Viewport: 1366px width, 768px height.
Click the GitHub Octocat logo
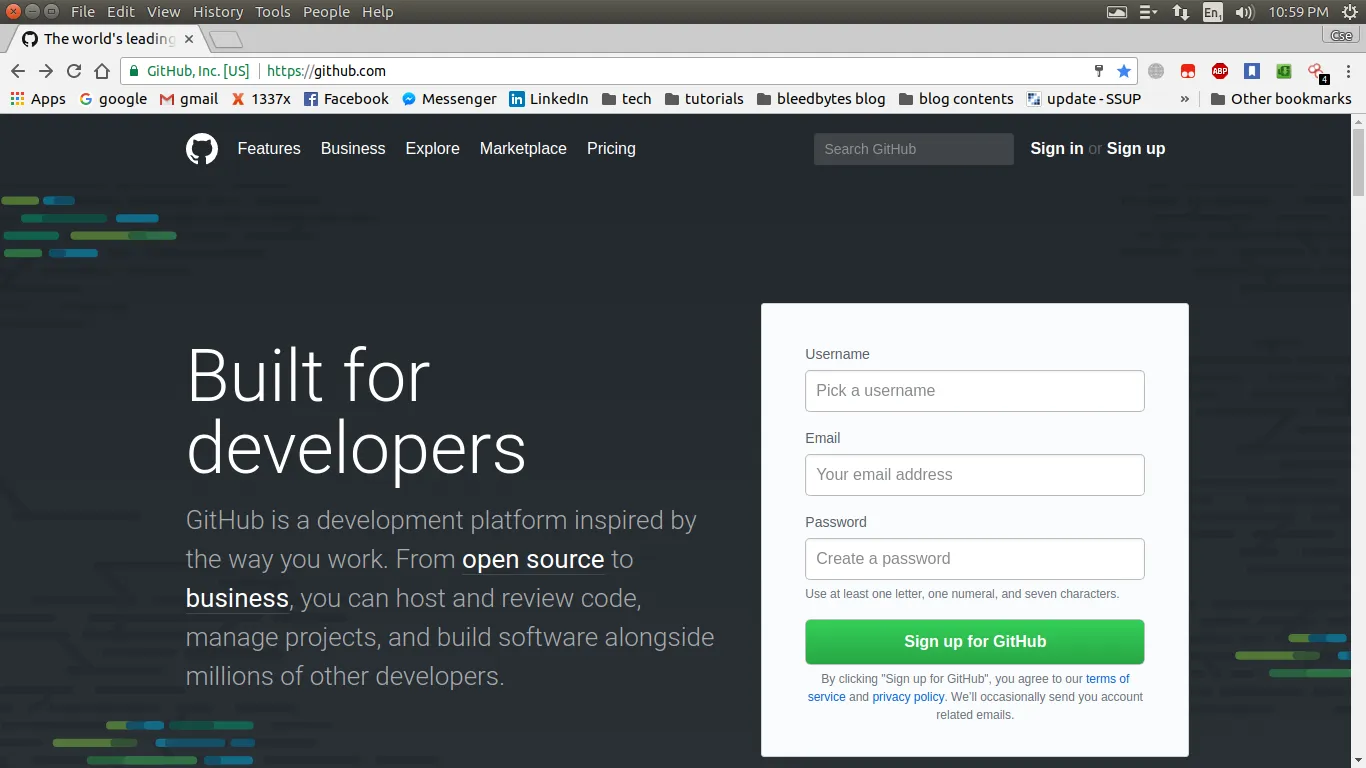[202, 149]
